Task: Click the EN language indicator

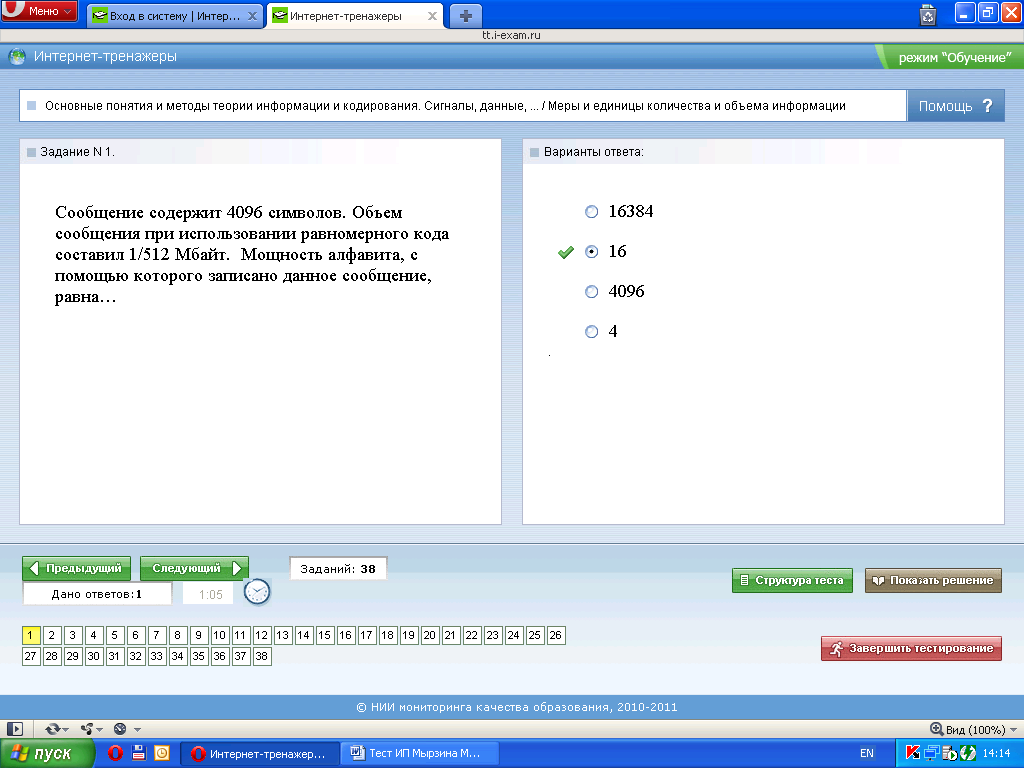Action: pyautogui.click(x=867, y=754)
